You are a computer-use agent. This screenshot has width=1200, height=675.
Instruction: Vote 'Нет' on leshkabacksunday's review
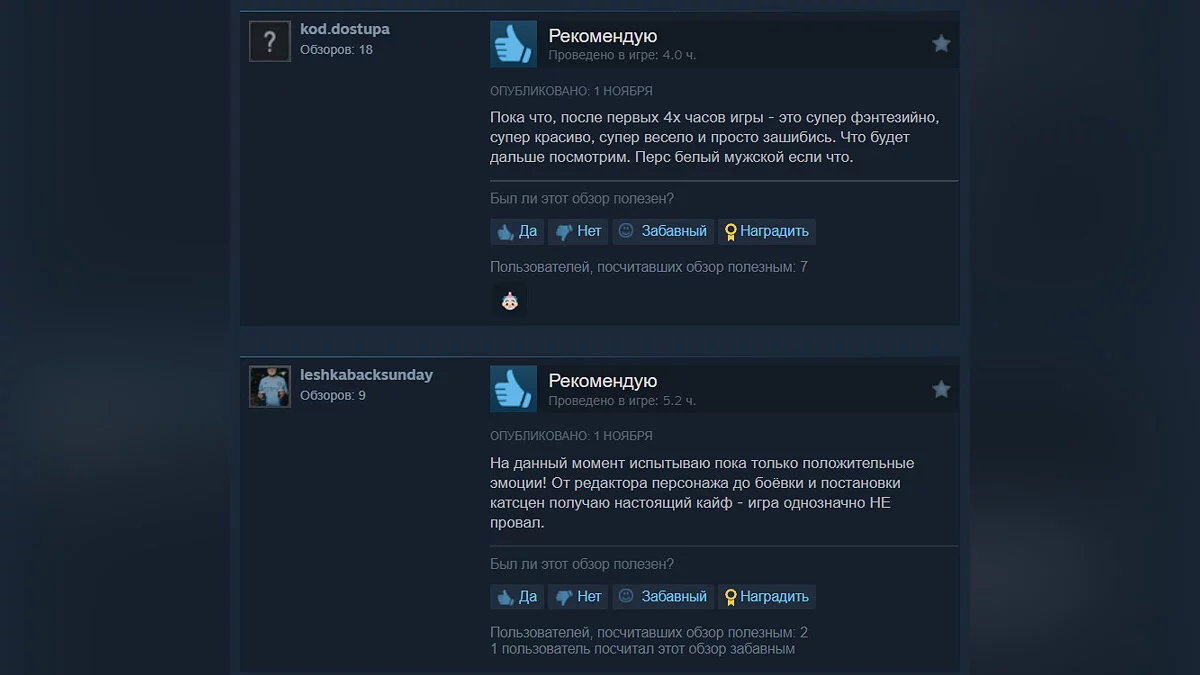[577, 597]
